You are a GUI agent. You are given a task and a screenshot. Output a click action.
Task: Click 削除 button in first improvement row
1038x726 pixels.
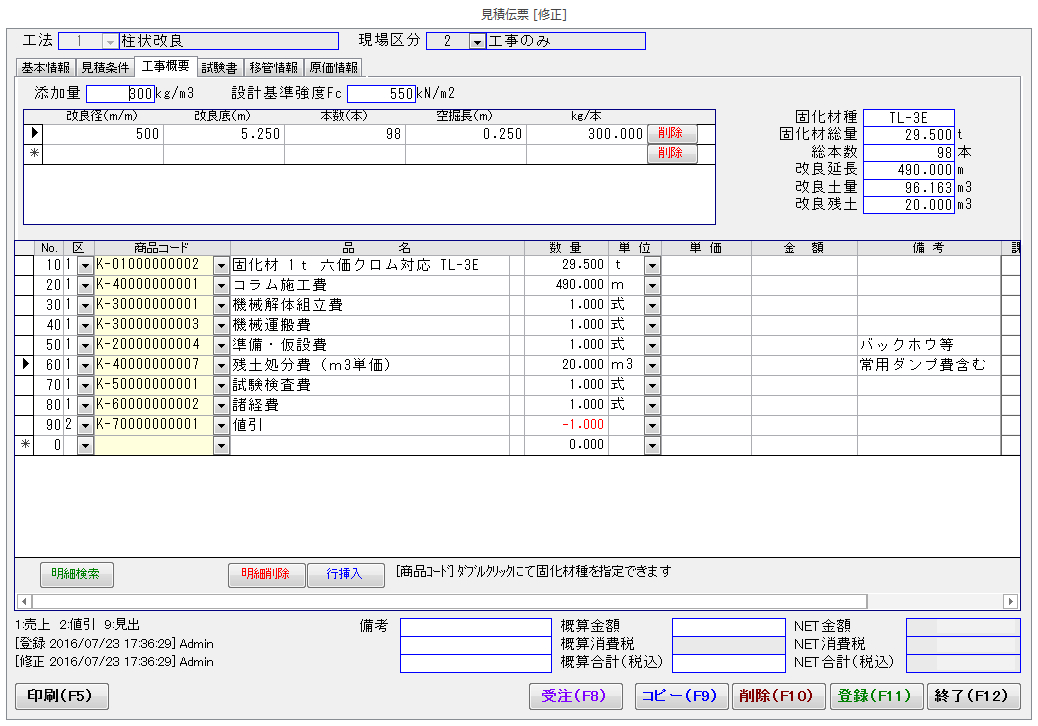671,133
